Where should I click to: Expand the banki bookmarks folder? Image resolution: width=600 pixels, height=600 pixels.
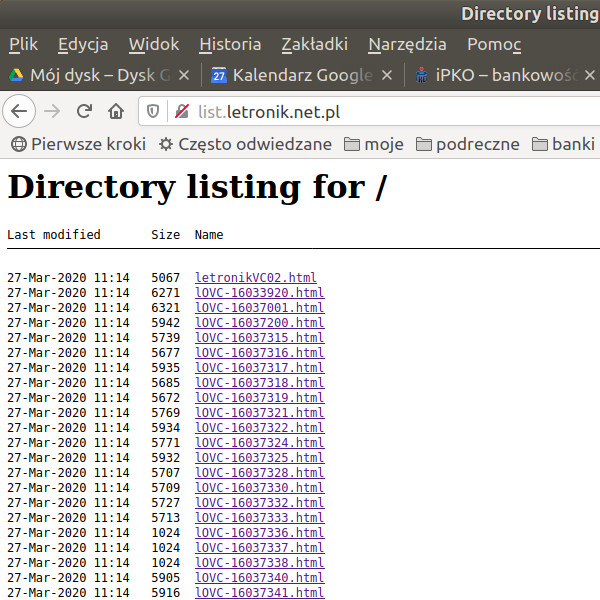tap(564, 144)
